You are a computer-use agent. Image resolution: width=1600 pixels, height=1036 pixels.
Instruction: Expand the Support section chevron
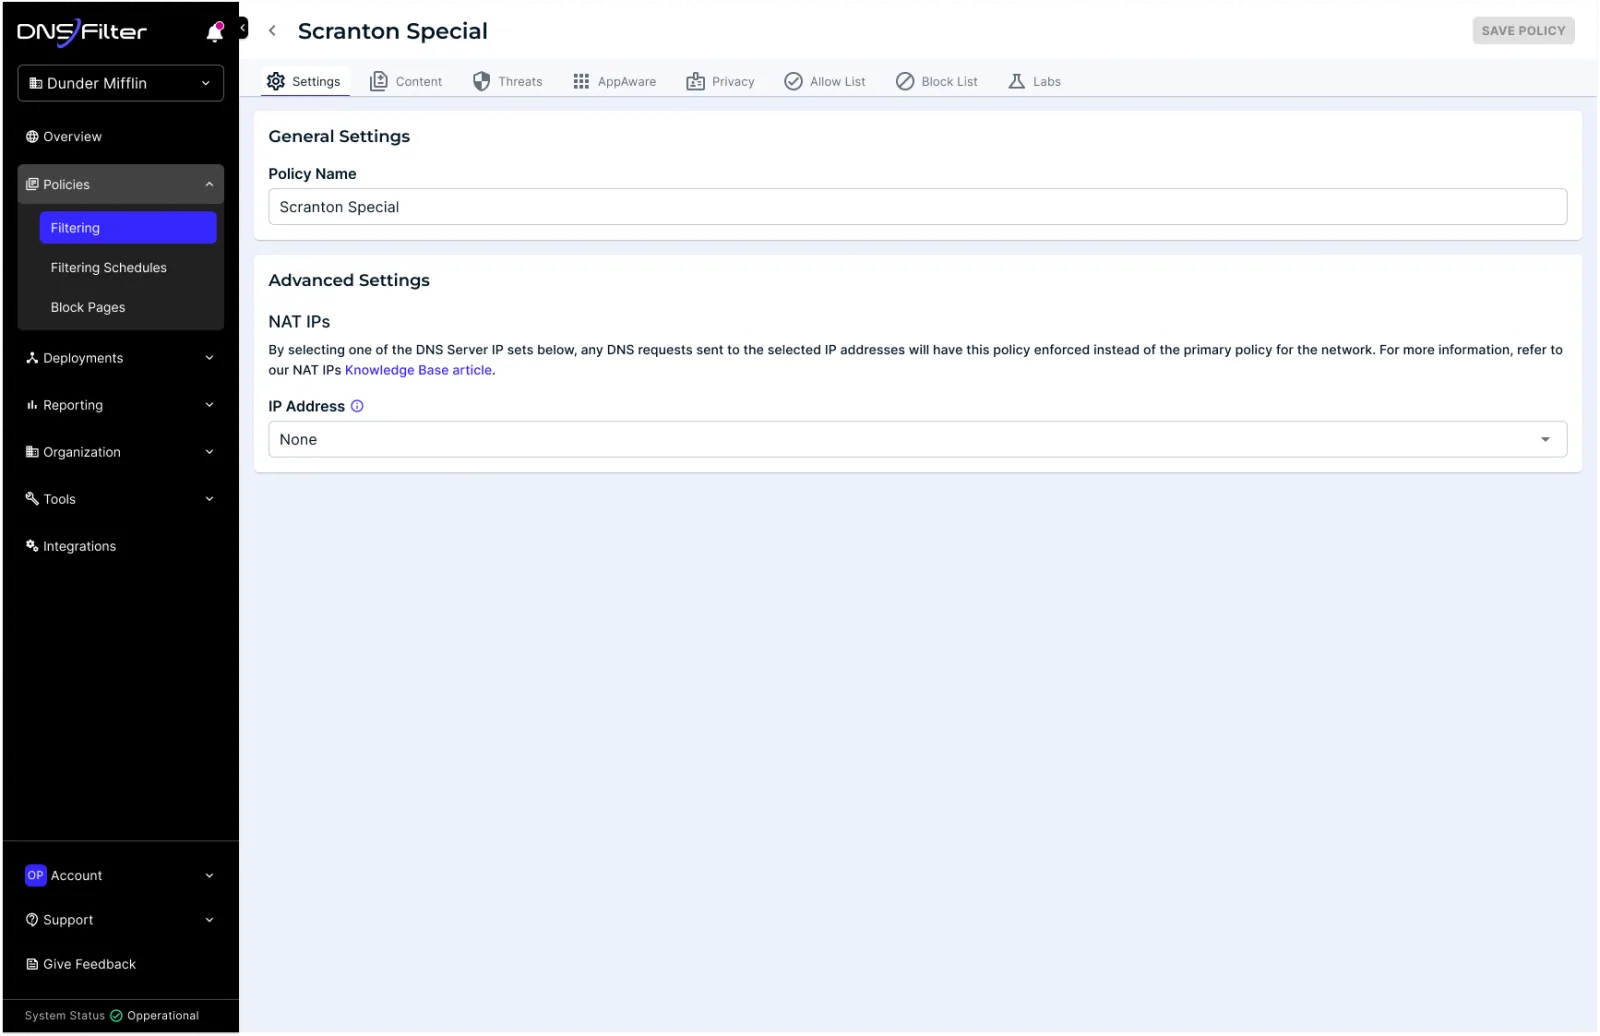point(210,921)
